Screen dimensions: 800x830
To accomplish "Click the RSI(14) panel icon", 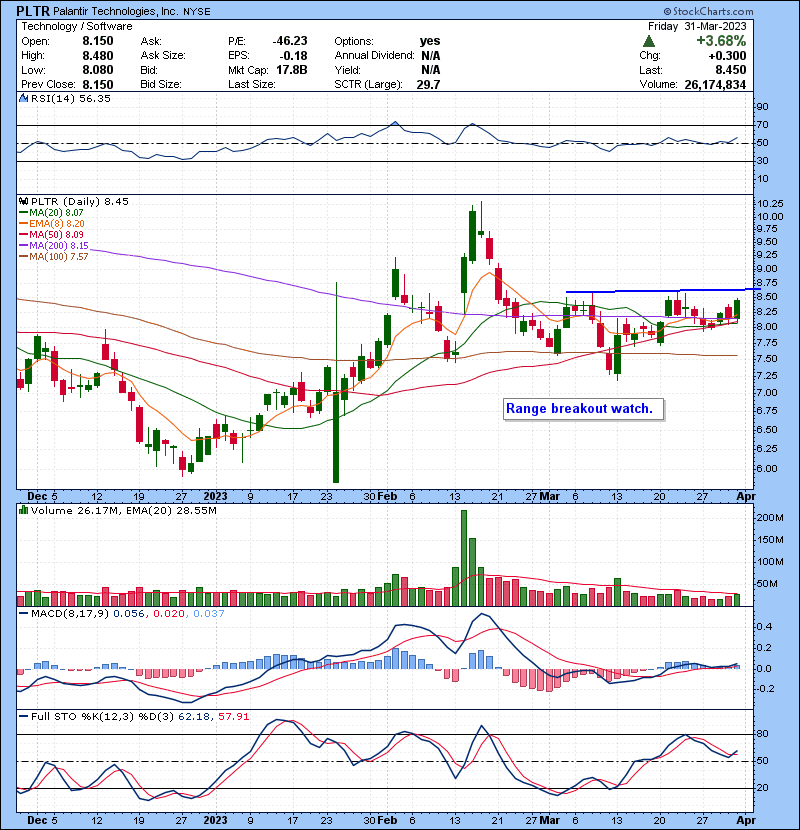I will (23, 98).
